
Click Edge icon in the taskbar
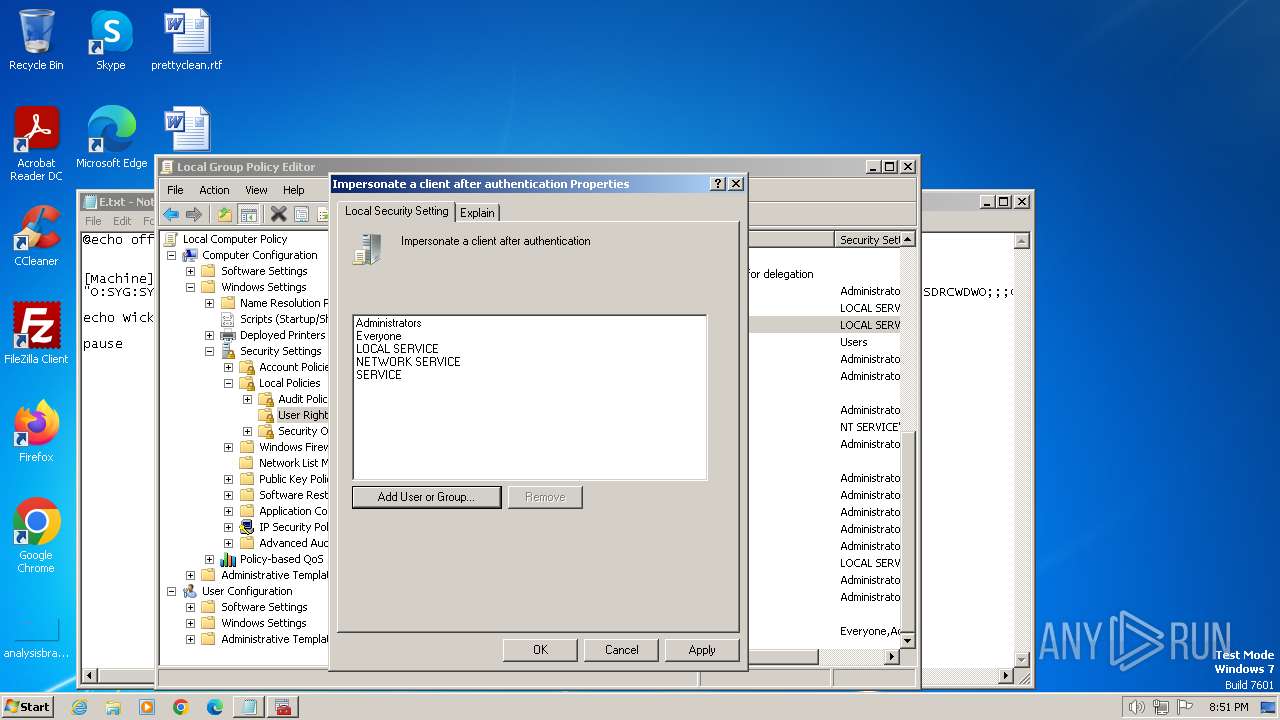214,707
